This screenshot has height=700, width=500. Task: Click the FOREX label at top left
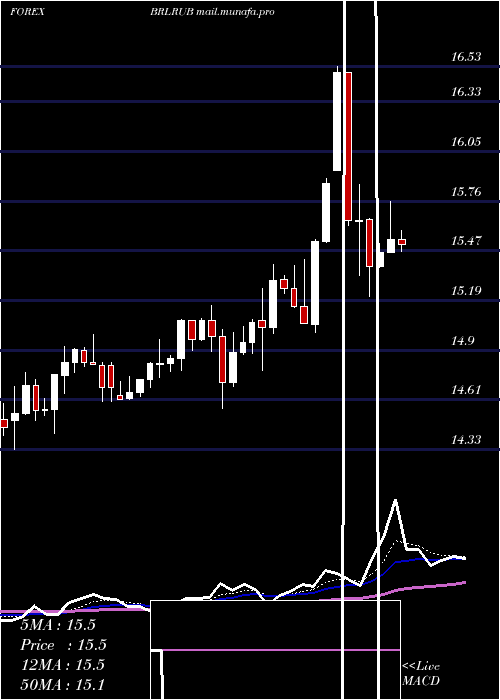coord(27,12)
